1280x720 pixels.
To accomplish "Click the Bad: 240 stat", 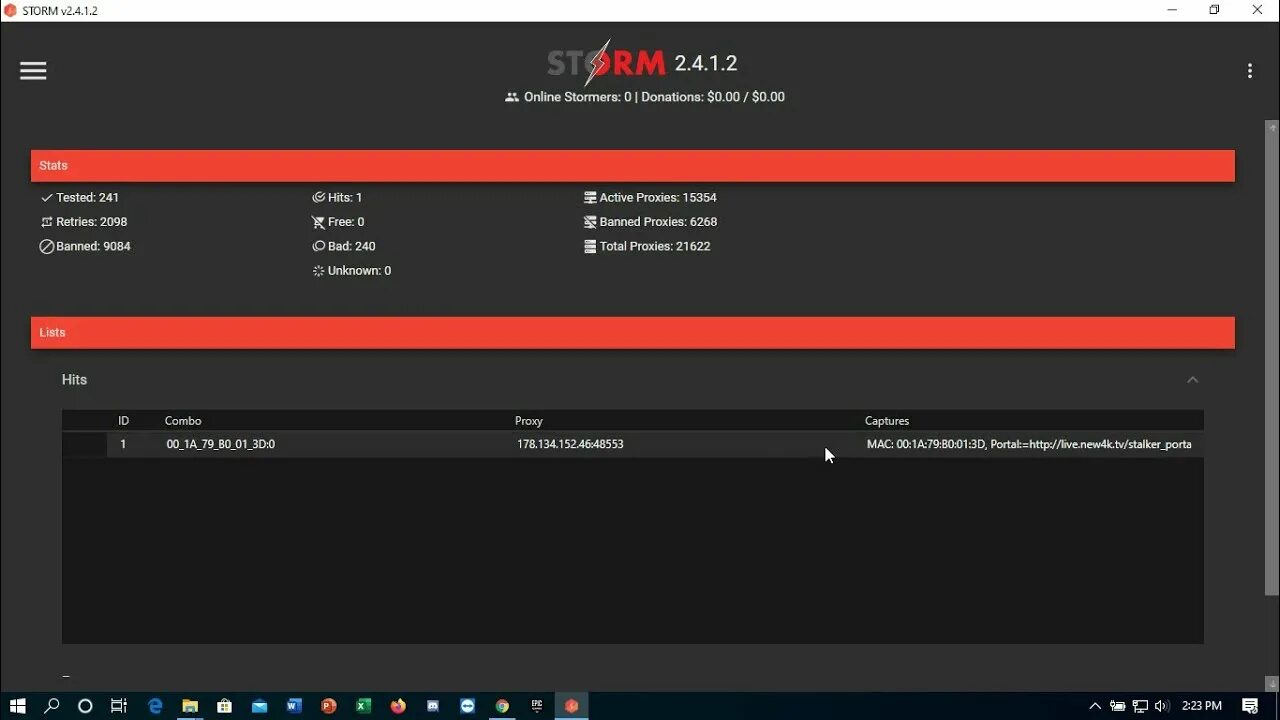I will (344, 246).
